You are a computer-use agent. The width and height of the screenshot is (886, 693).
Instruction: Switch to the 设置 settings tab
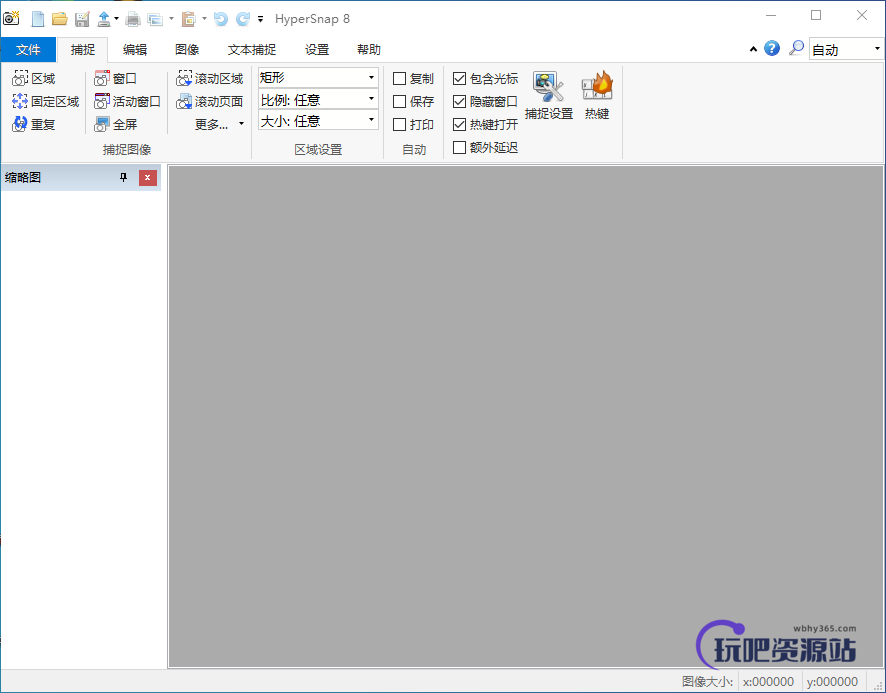click(317, 50)
